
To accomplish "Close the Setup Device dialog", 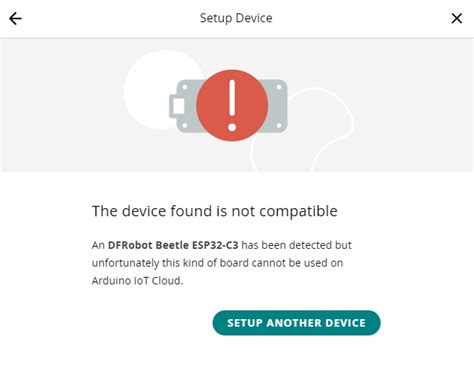I will click(457, 18).
